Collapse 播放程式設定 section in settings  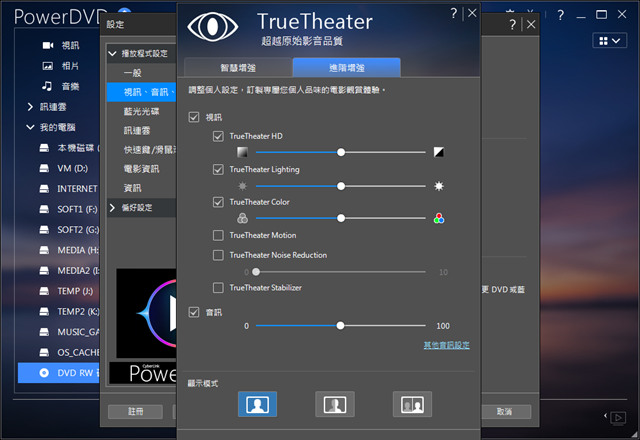112,53
